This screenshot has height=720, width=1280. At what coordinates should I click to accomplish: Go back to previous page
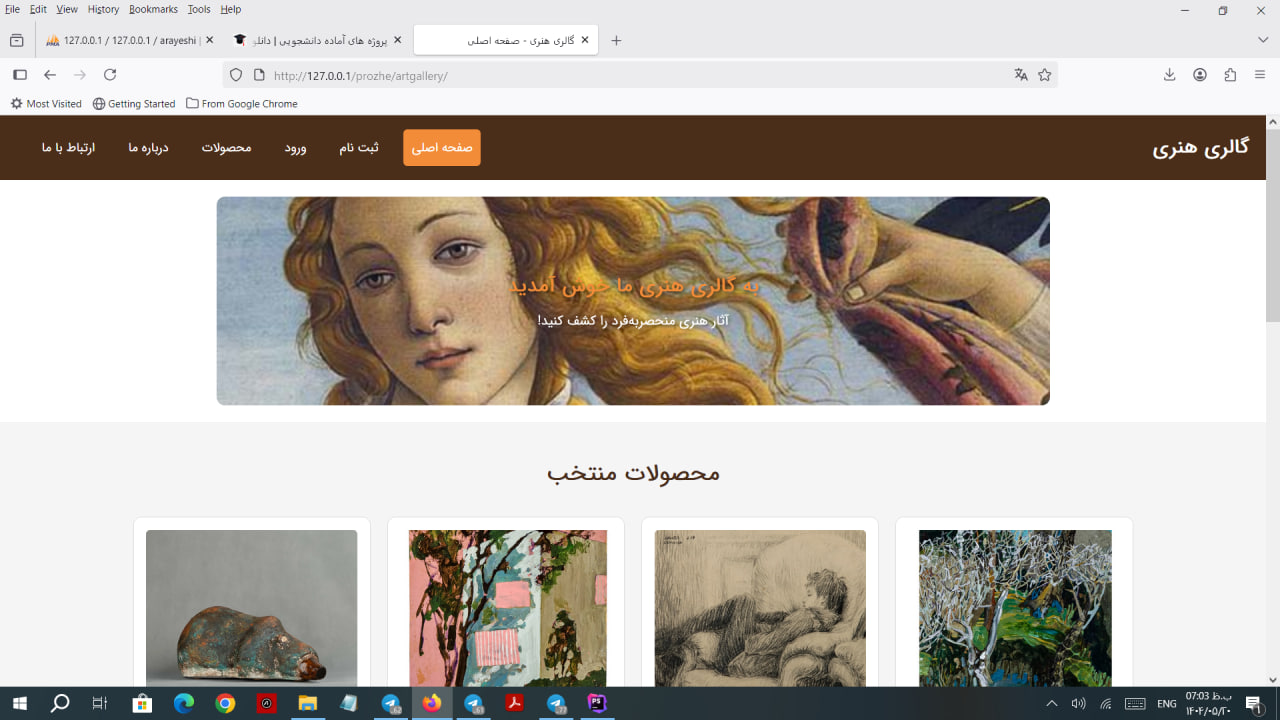click(50, 75)
